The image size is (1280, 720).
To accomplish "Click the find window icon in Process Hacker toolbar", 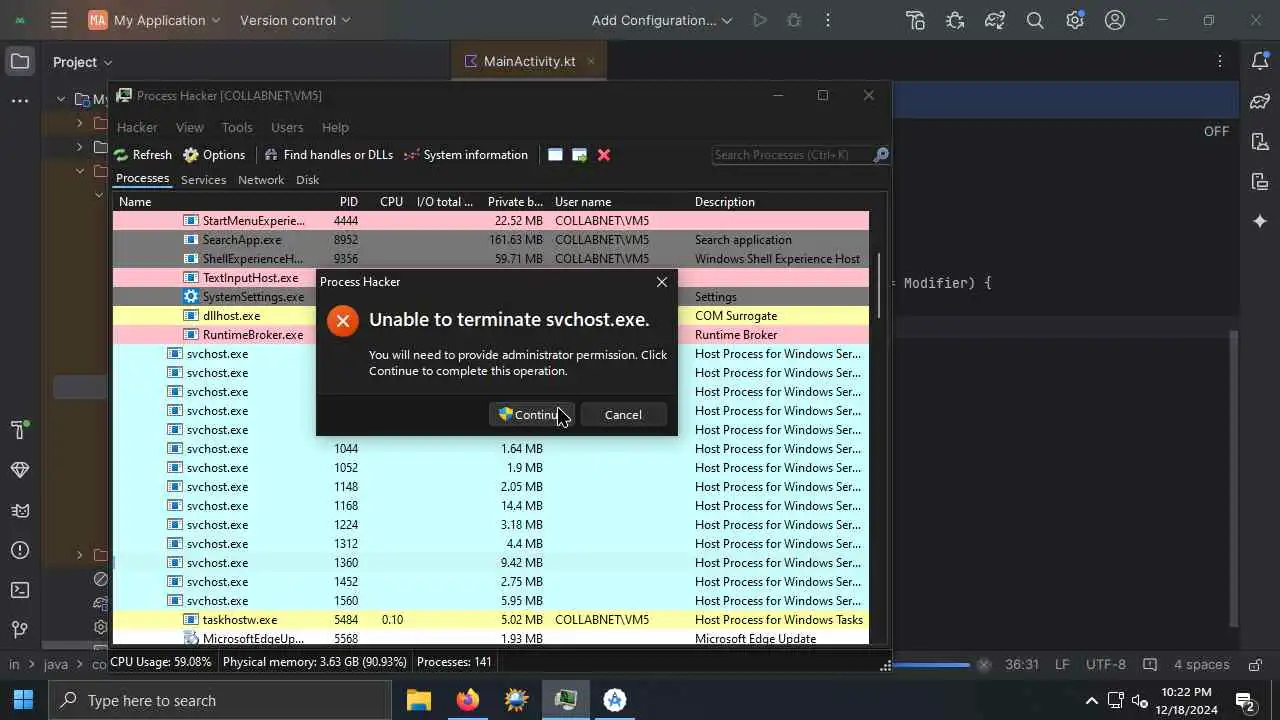I will pos(555,155).
